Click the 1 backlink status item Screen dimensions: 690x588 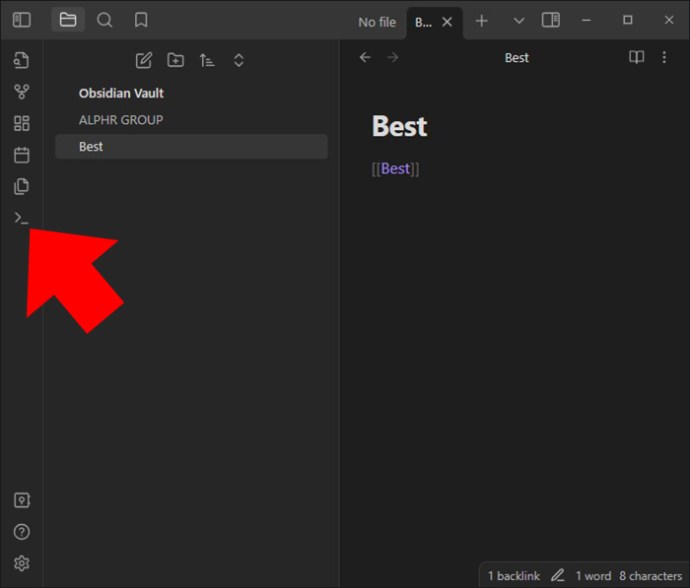point(514,576)
